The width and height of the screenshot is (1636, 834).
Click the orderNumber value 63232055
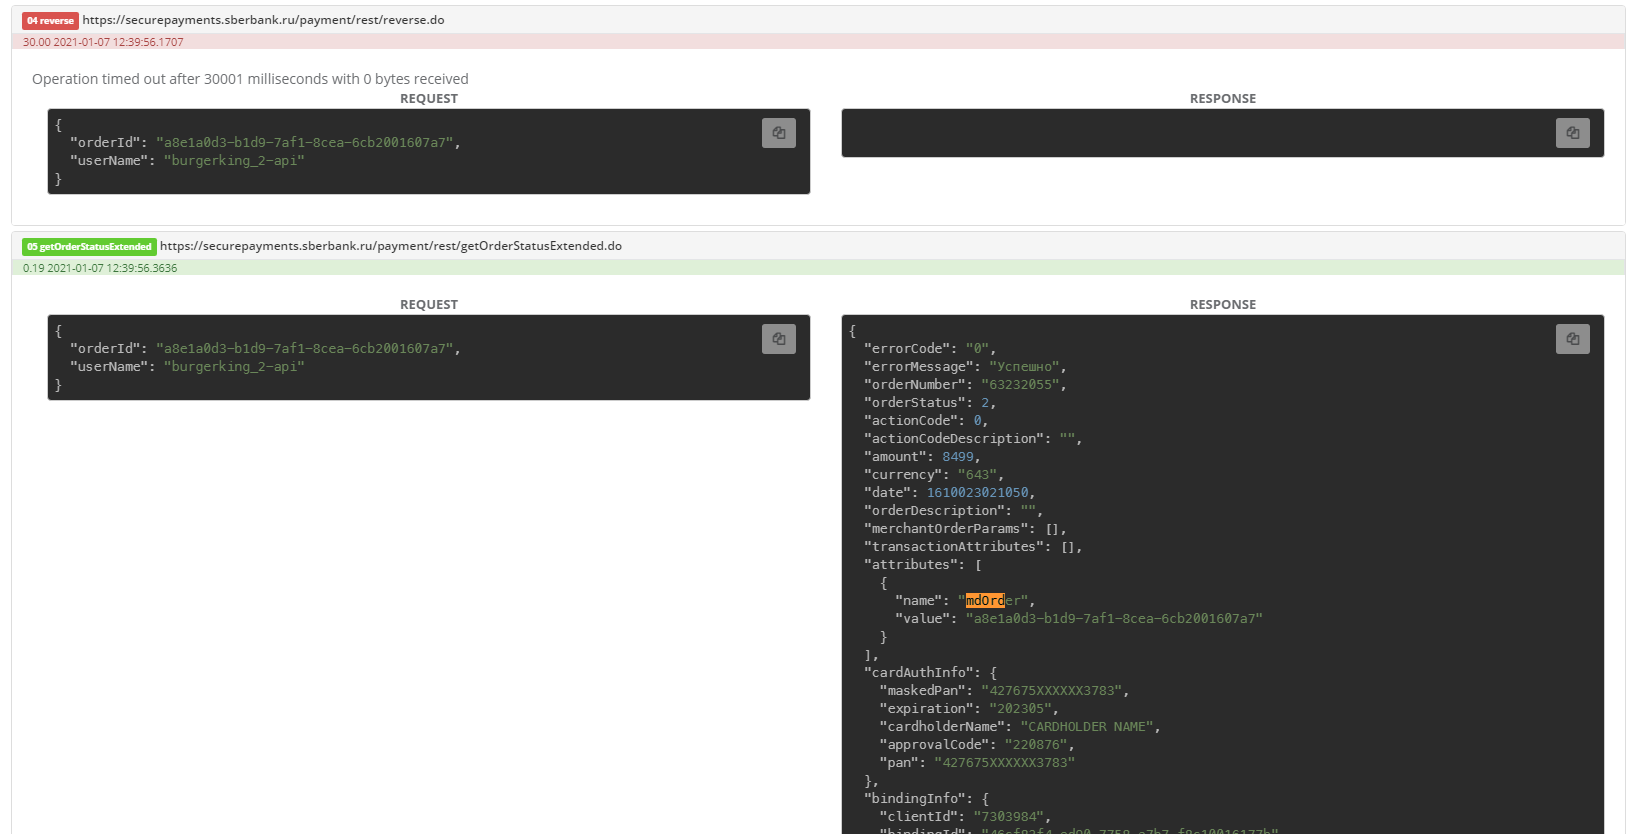tap(1021, 385)
